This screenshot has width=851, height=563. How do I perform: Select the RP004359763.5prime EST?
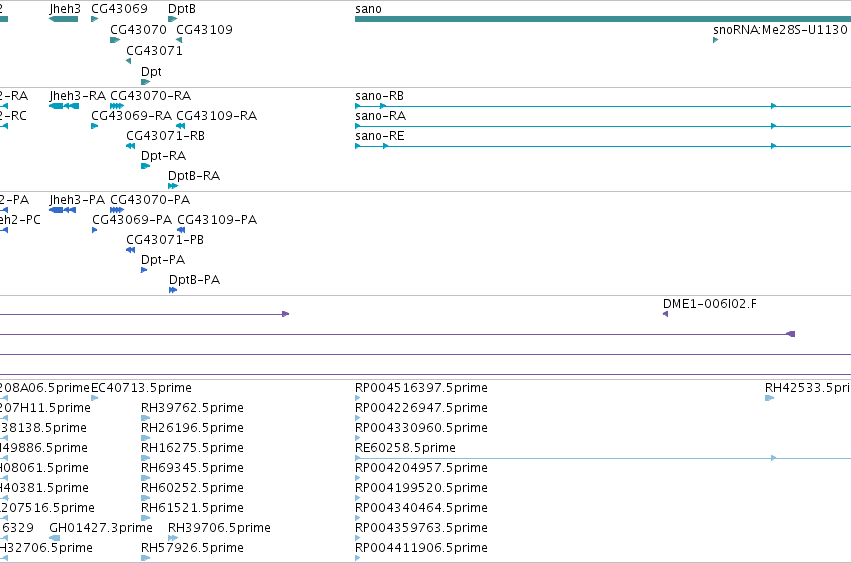358,538
